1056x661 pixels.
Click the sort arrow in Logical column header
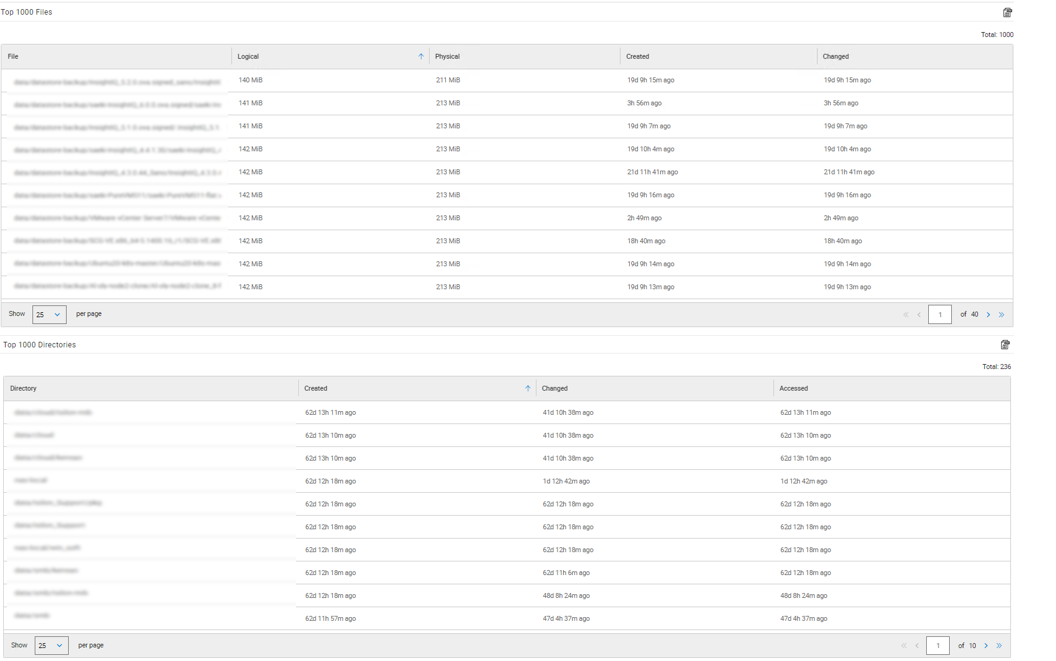420,57
